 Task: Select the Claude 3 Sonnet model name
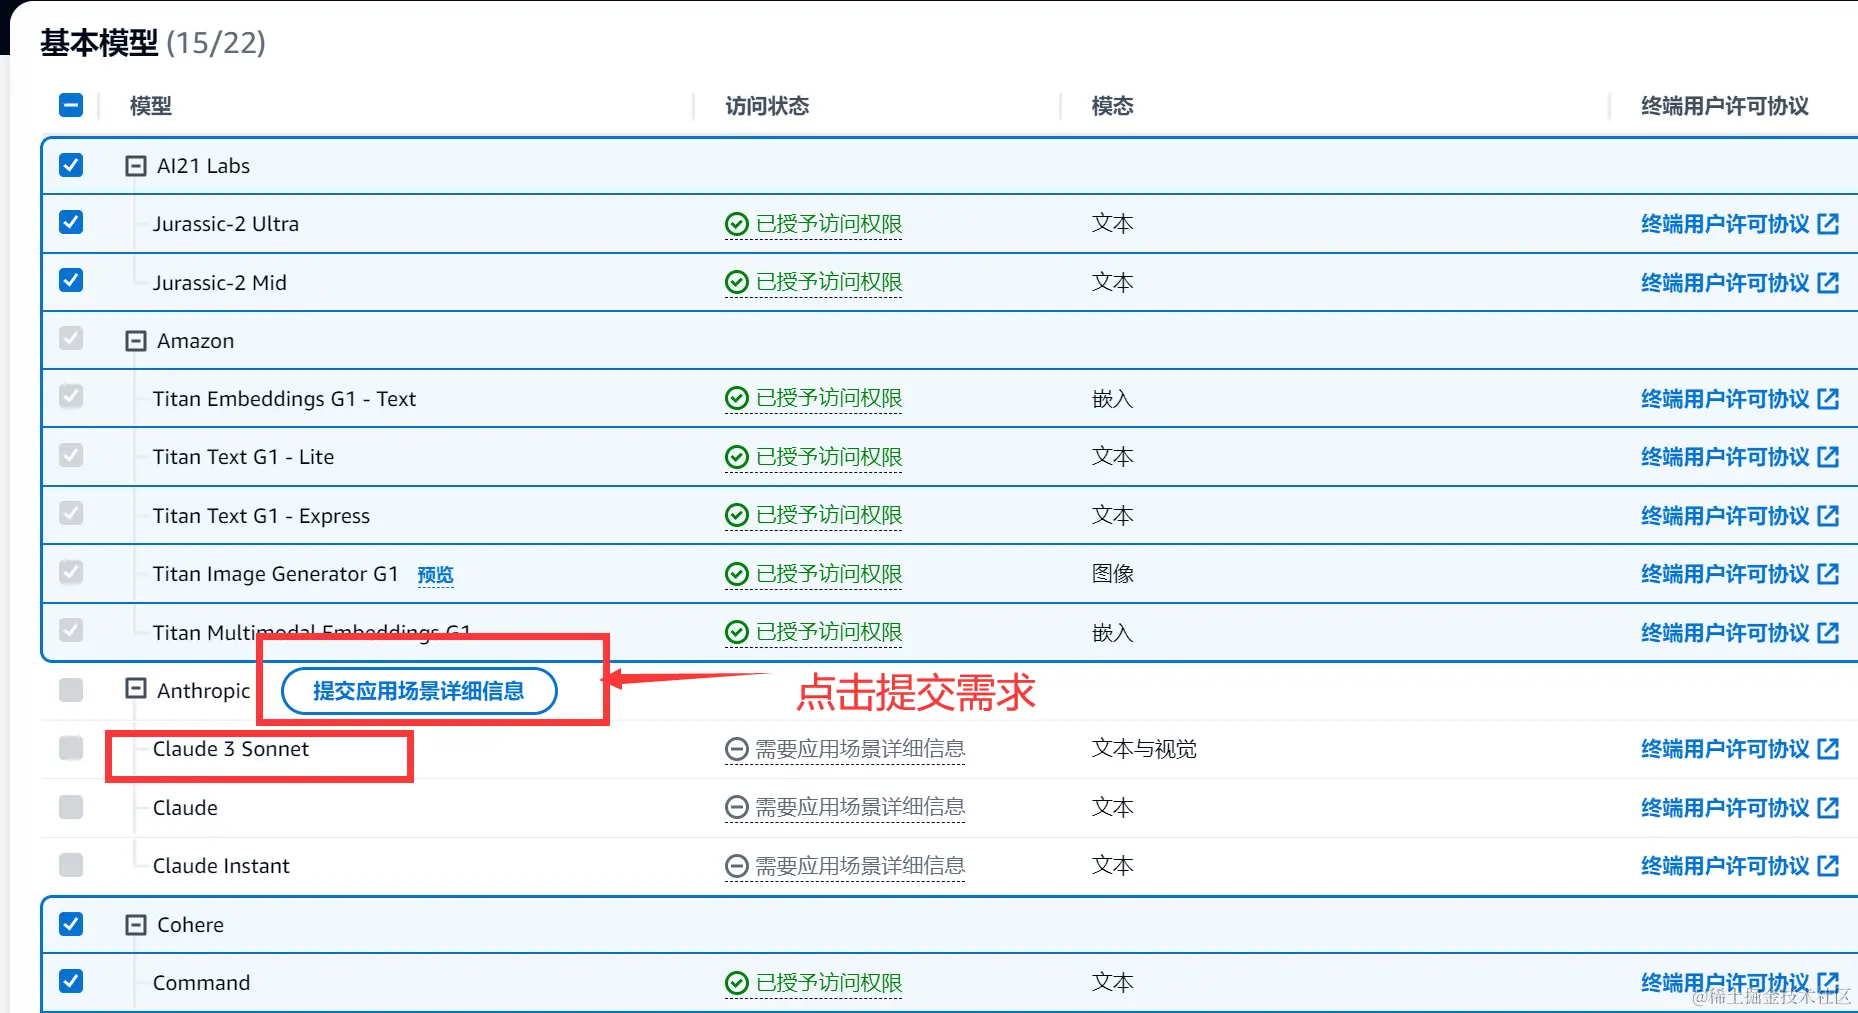231,749
